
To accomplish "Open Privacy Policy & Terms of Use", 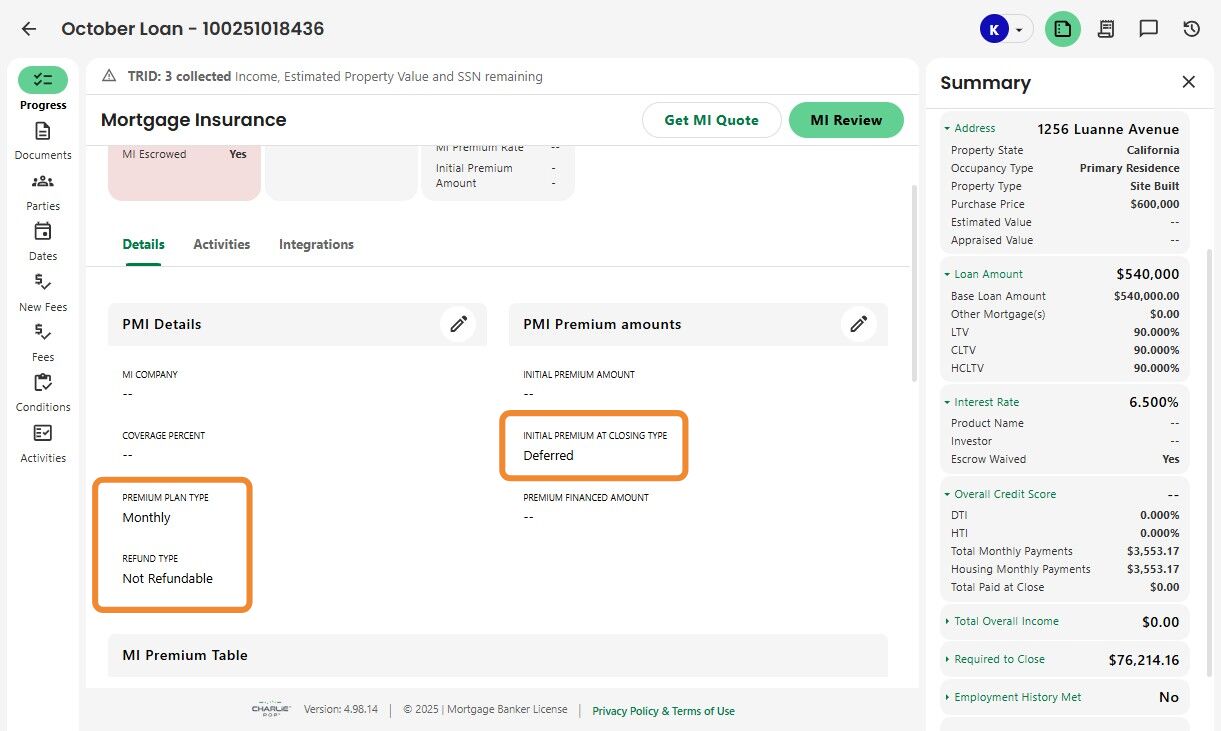I will click(663, 711).
